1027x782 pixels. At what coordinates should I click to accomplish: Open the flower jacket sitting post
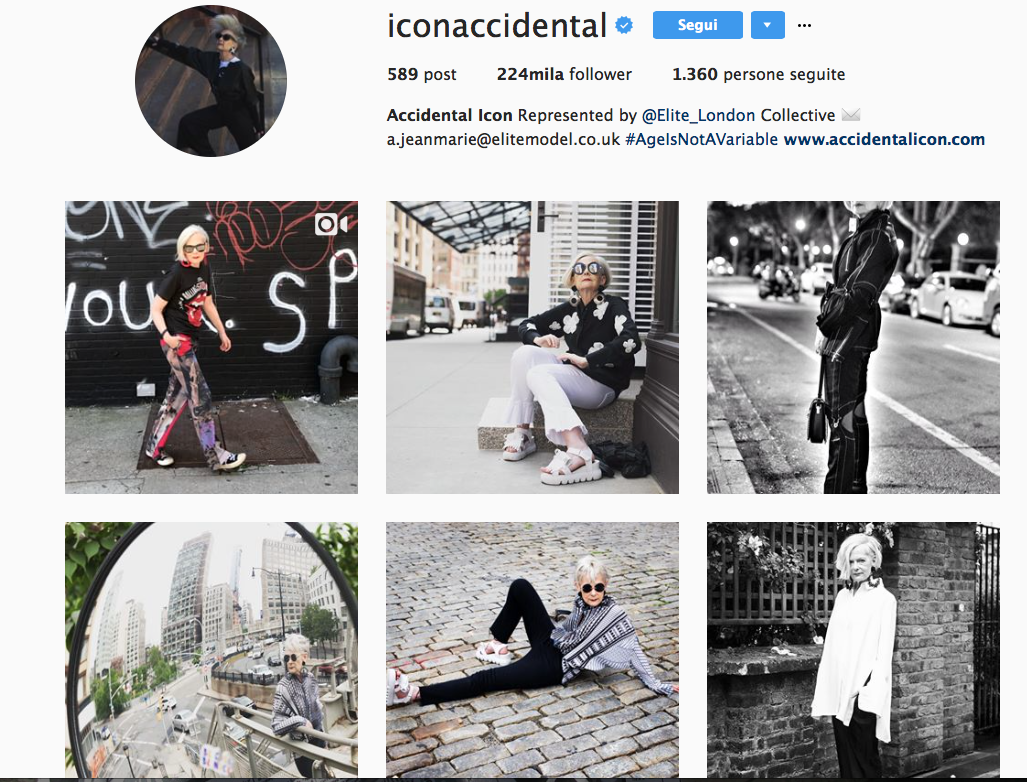click(532, 347)
